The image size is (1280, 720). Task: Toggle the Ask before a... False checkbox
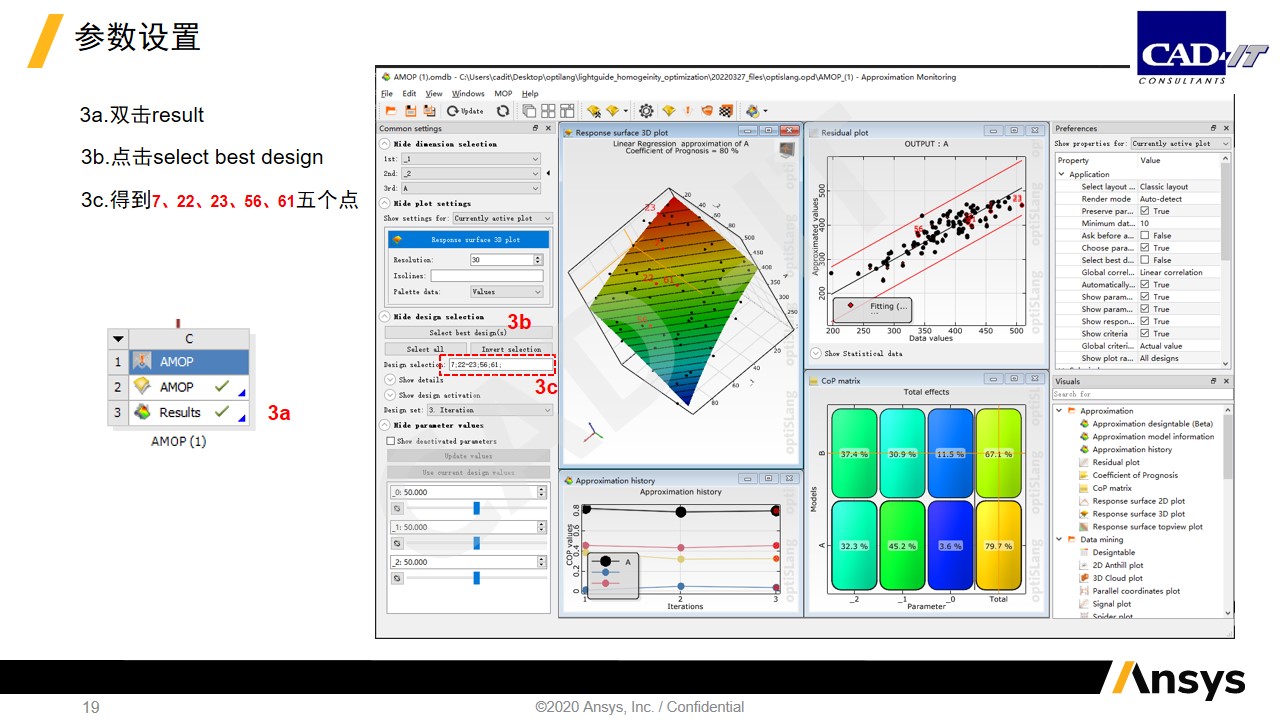tap(1146, 236)
